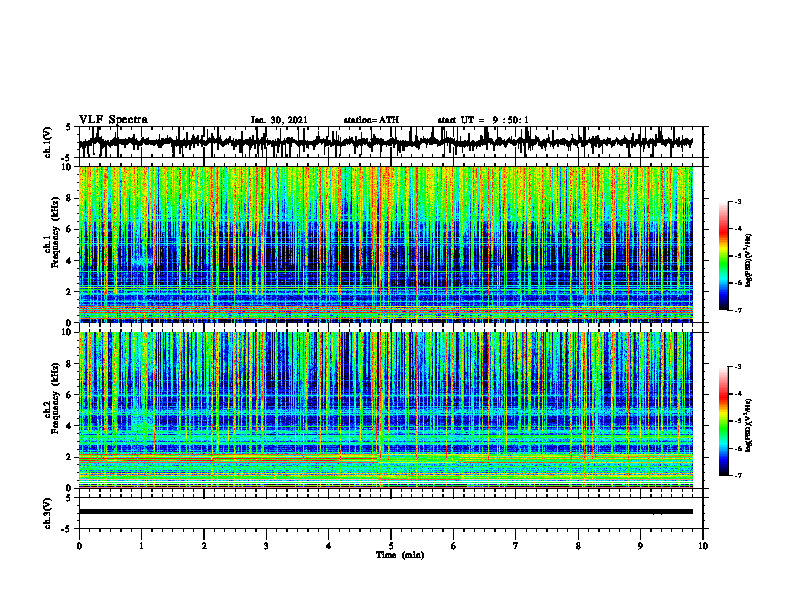Image resolution: width=792 pixels, height=612 pixels.
Task: Click the '-7' label on ch.1 color bar
Action: click(x=738, y=310)
